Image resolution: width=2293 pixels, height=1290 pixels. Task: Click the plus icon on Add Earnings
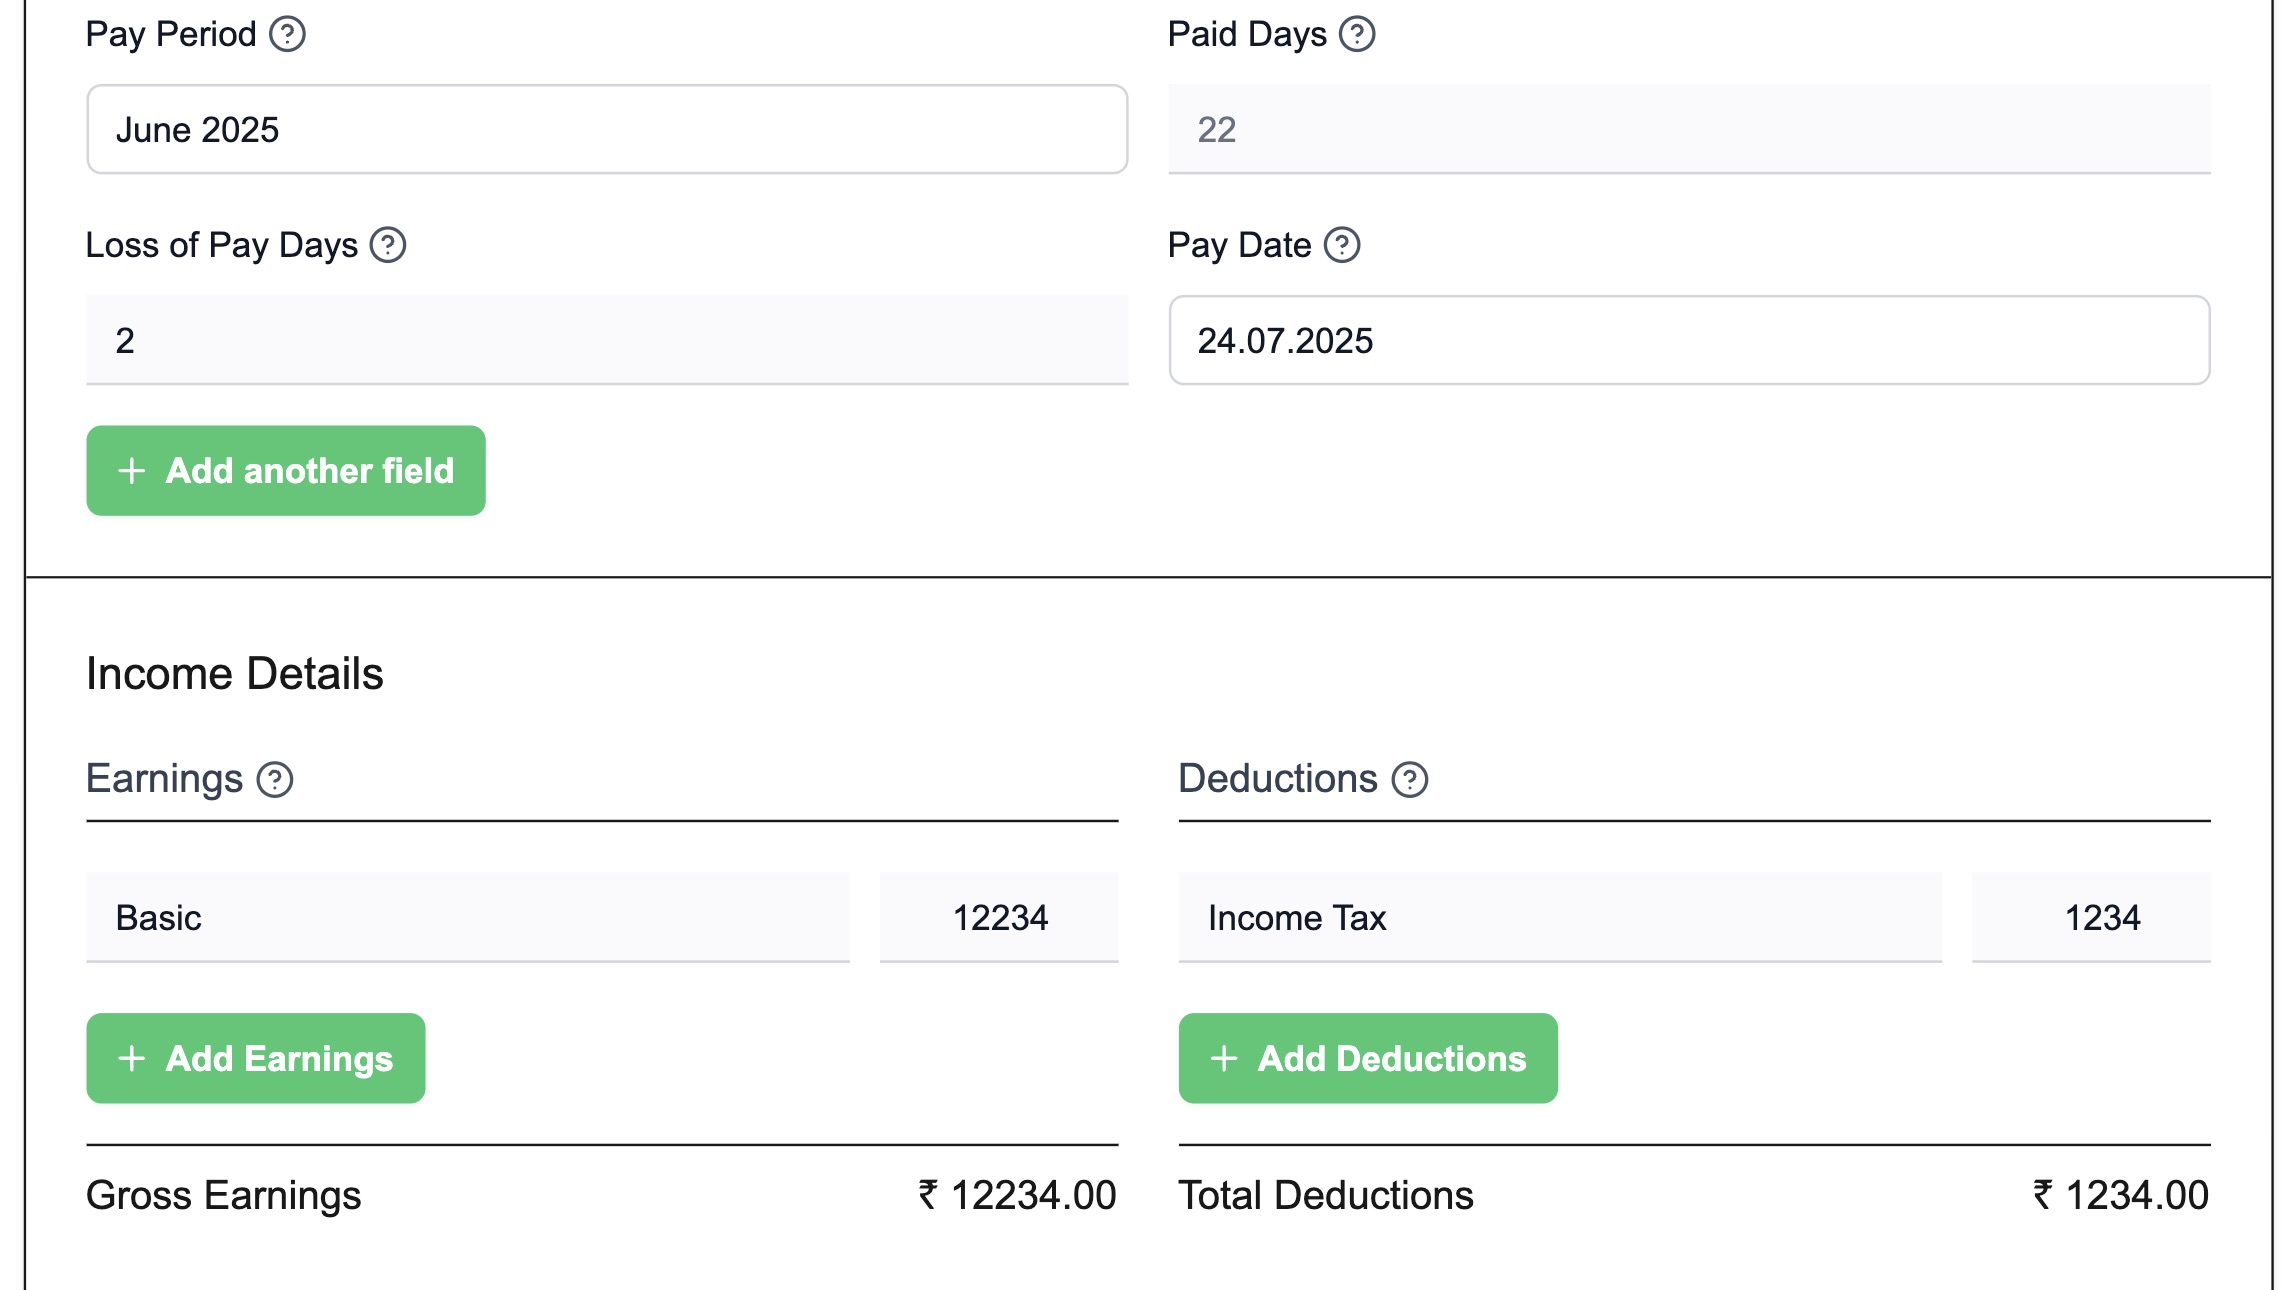pos(131,1058)
